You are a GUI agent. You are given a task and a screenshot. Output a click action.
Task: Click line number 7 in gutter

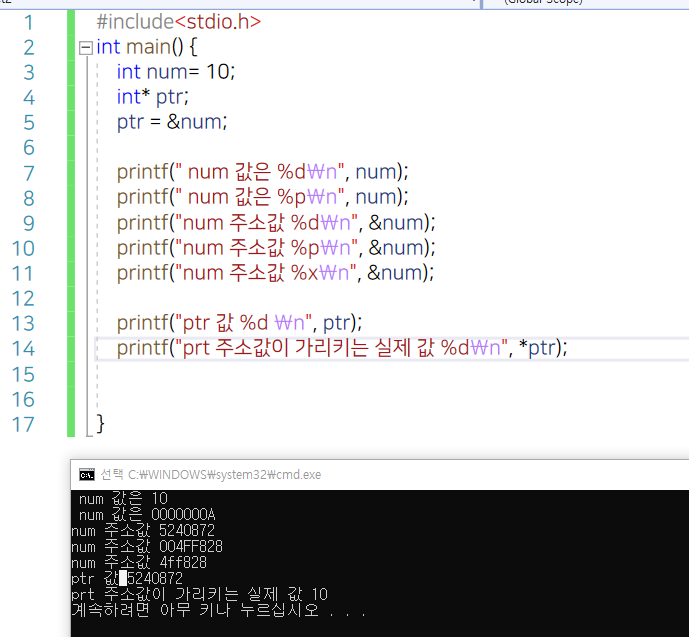(x=29, y=173)
